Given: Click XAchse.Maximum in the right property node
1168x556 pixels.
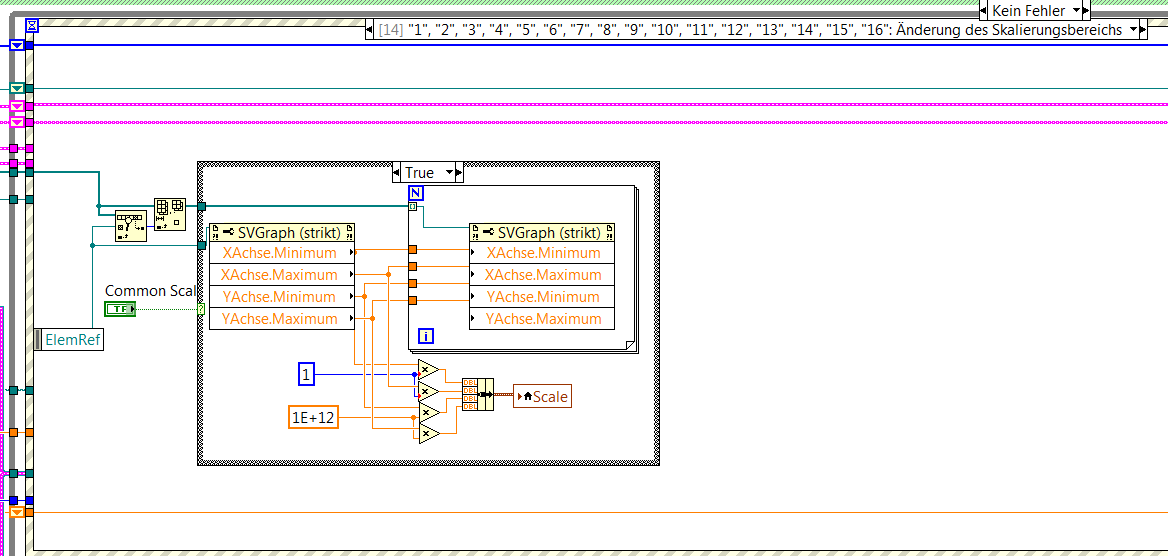Looking at the screenshot, I should 542,274.
